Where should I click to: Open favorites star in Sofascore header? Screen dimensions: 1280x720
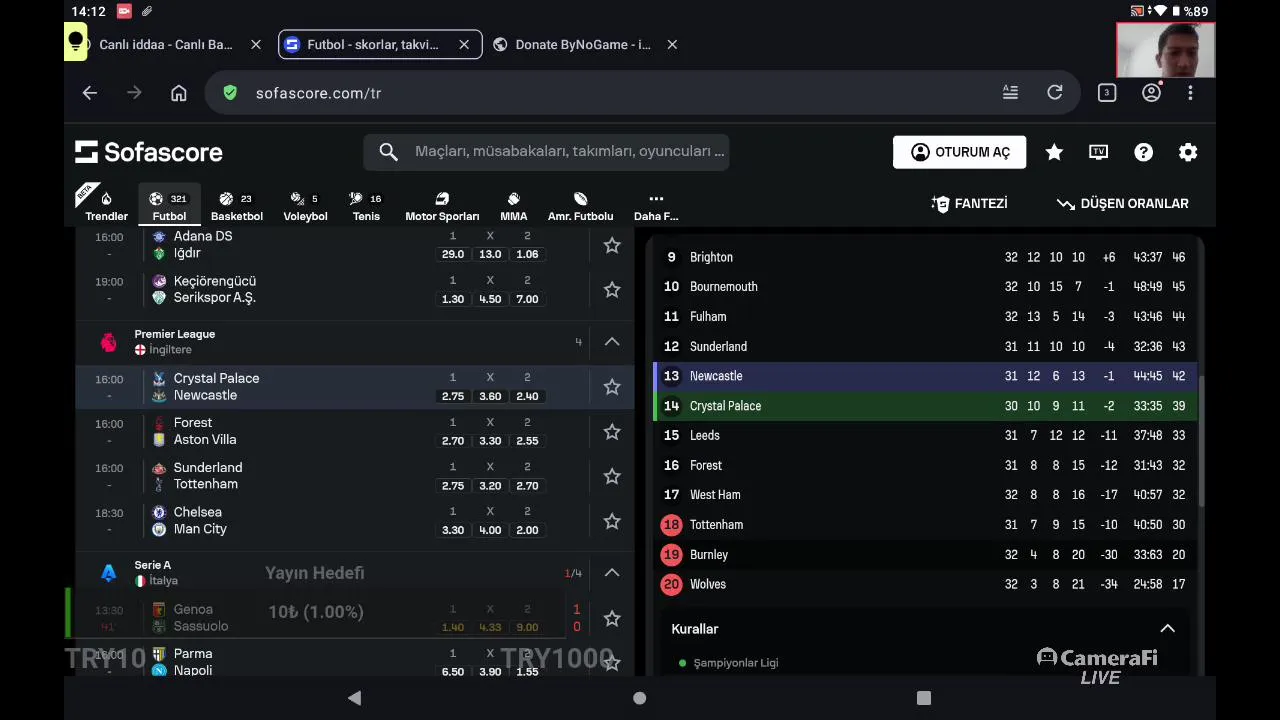[1054, 152]
